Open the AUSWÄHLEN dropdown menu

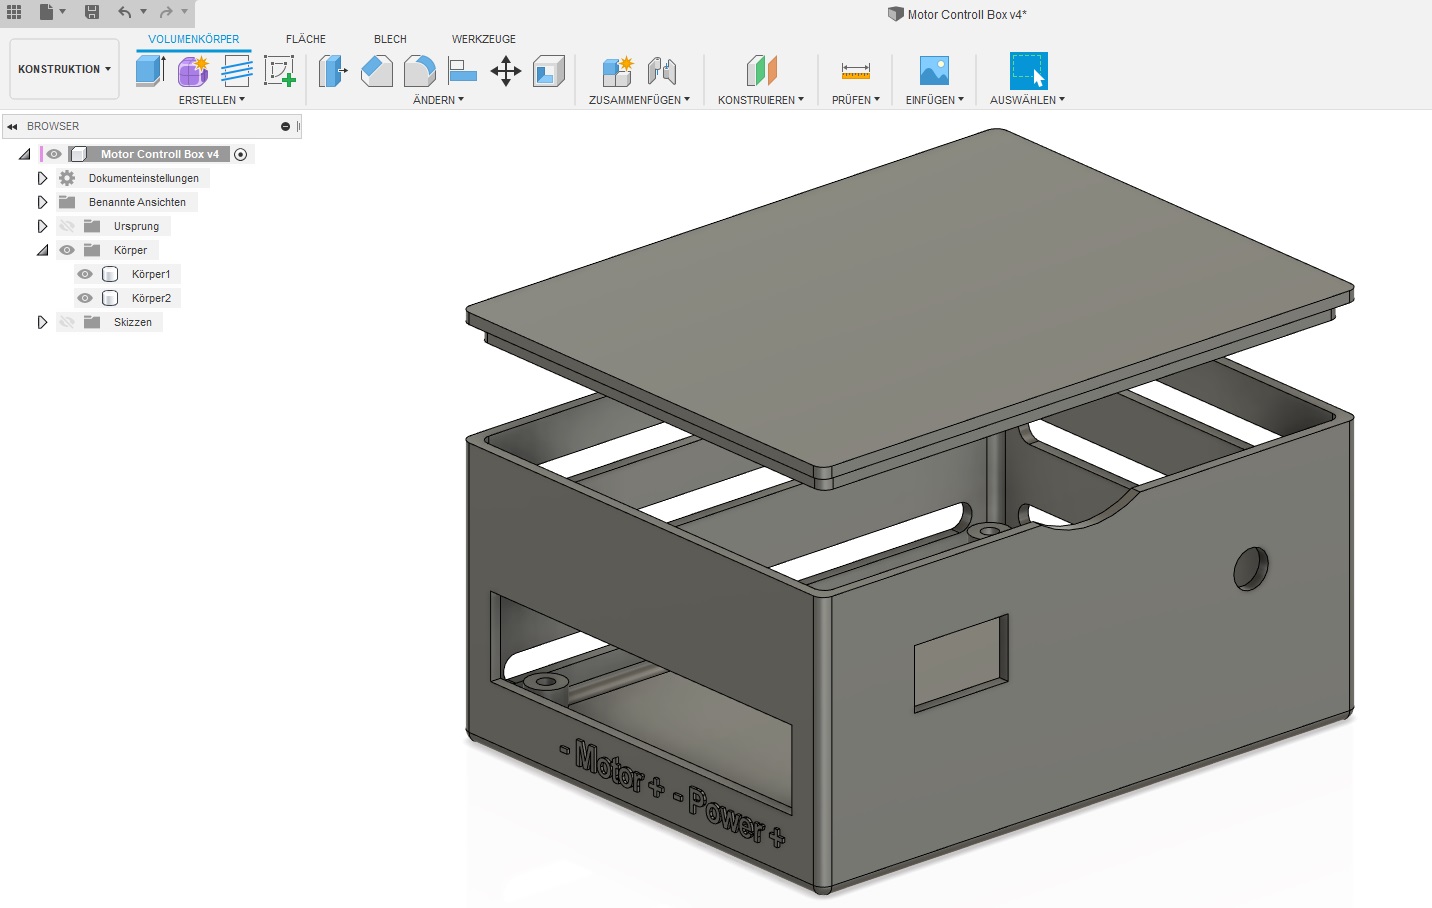[1027, 100]
